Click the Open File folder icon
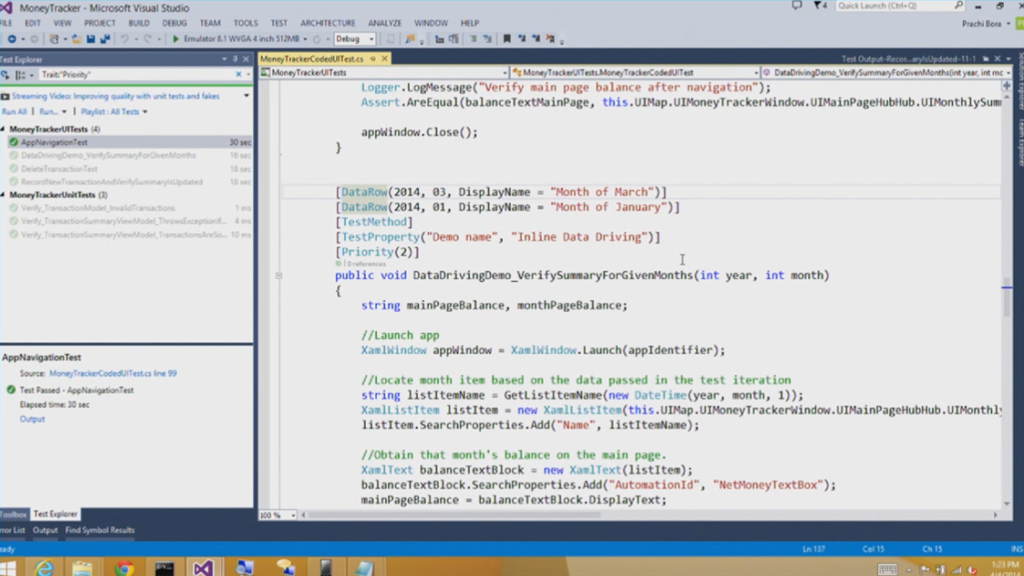 click(76, 39)
